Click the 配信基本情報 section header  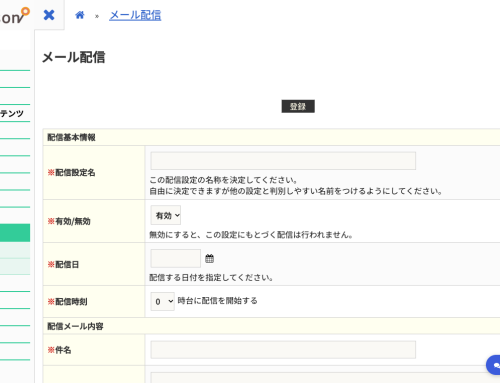(x=71, y=137)
